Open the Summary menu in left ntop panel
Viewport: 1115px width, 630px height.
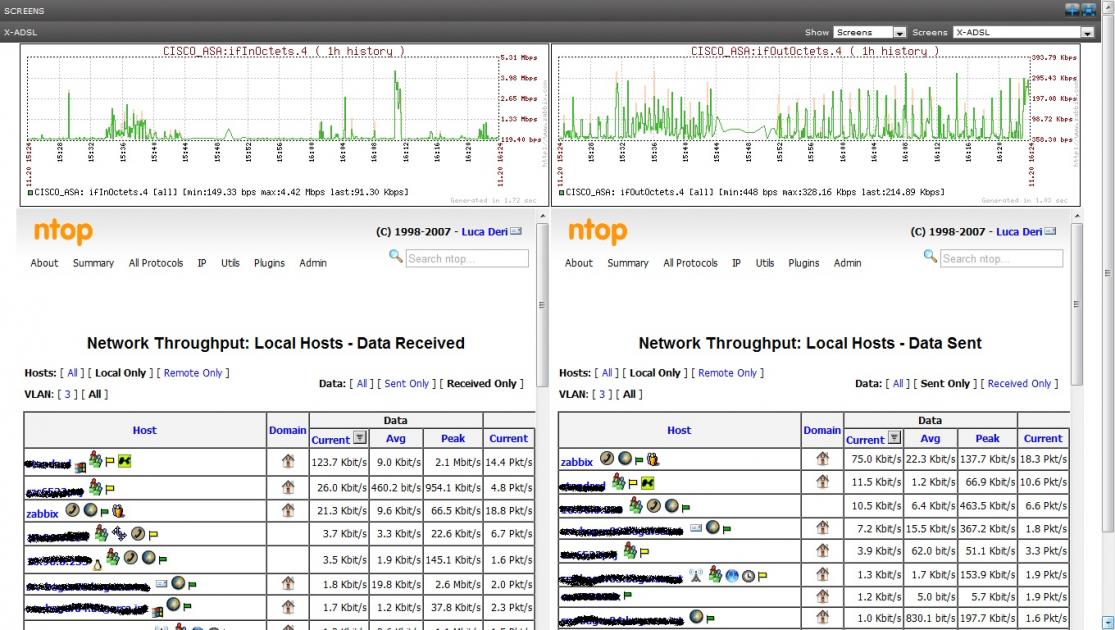(93, 263)
